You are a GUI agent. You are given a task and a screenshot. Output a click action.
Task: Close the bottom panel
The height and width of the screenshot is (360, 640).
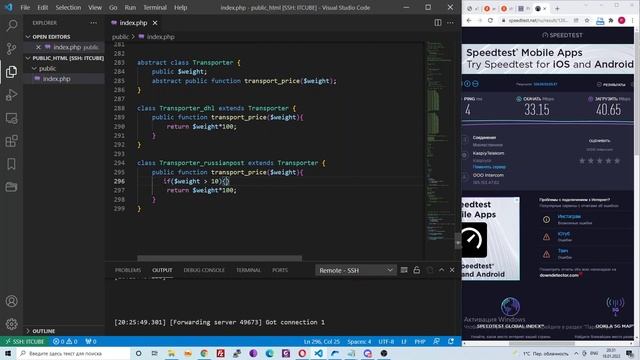tap(452, 270)
